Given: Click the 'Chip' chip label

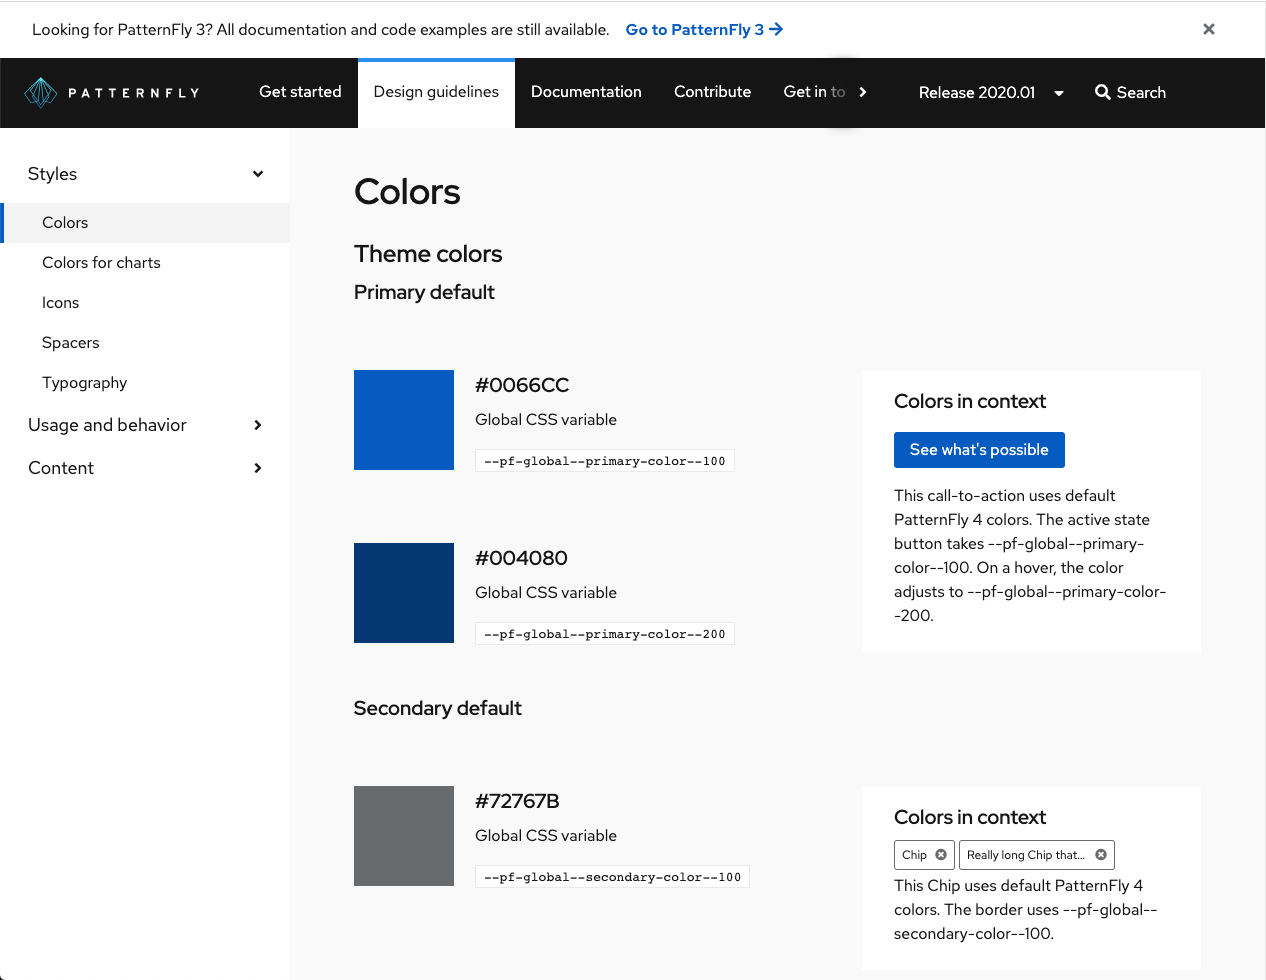Looking at the screenshot, I should 914,855.
